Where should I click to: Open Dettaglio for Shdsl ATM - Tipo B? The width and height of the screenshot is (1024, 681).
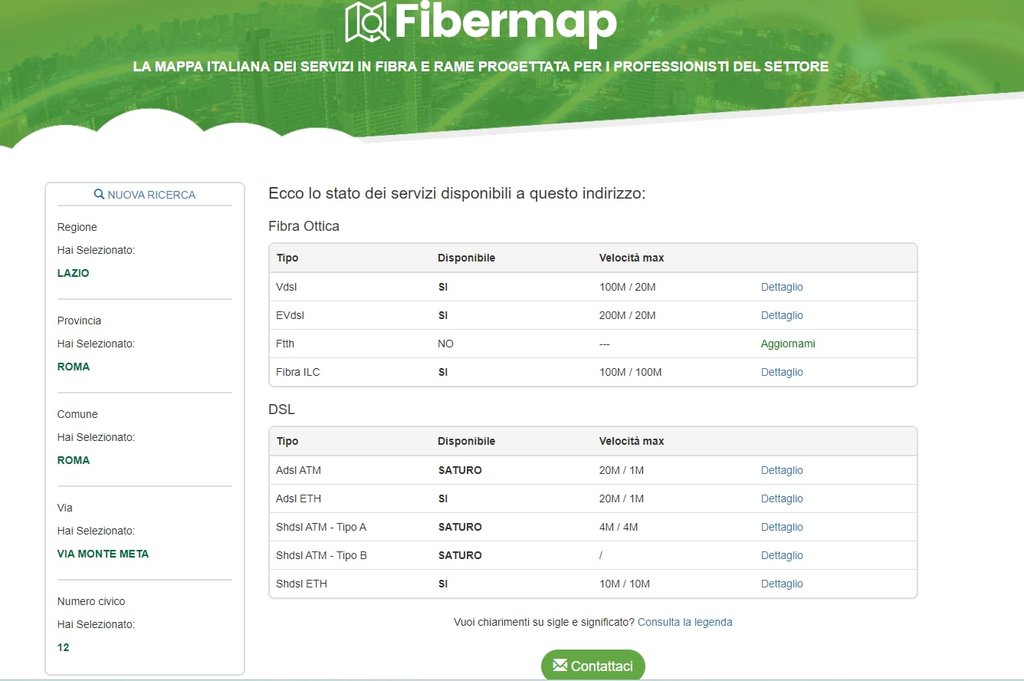(782, 556)
